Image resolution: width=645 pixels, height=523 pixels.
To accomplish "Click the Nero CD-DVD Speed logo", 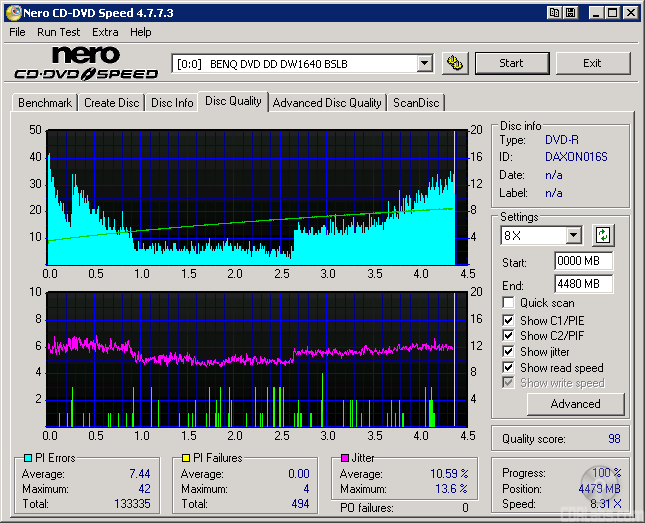I will (x=86, y=62).
